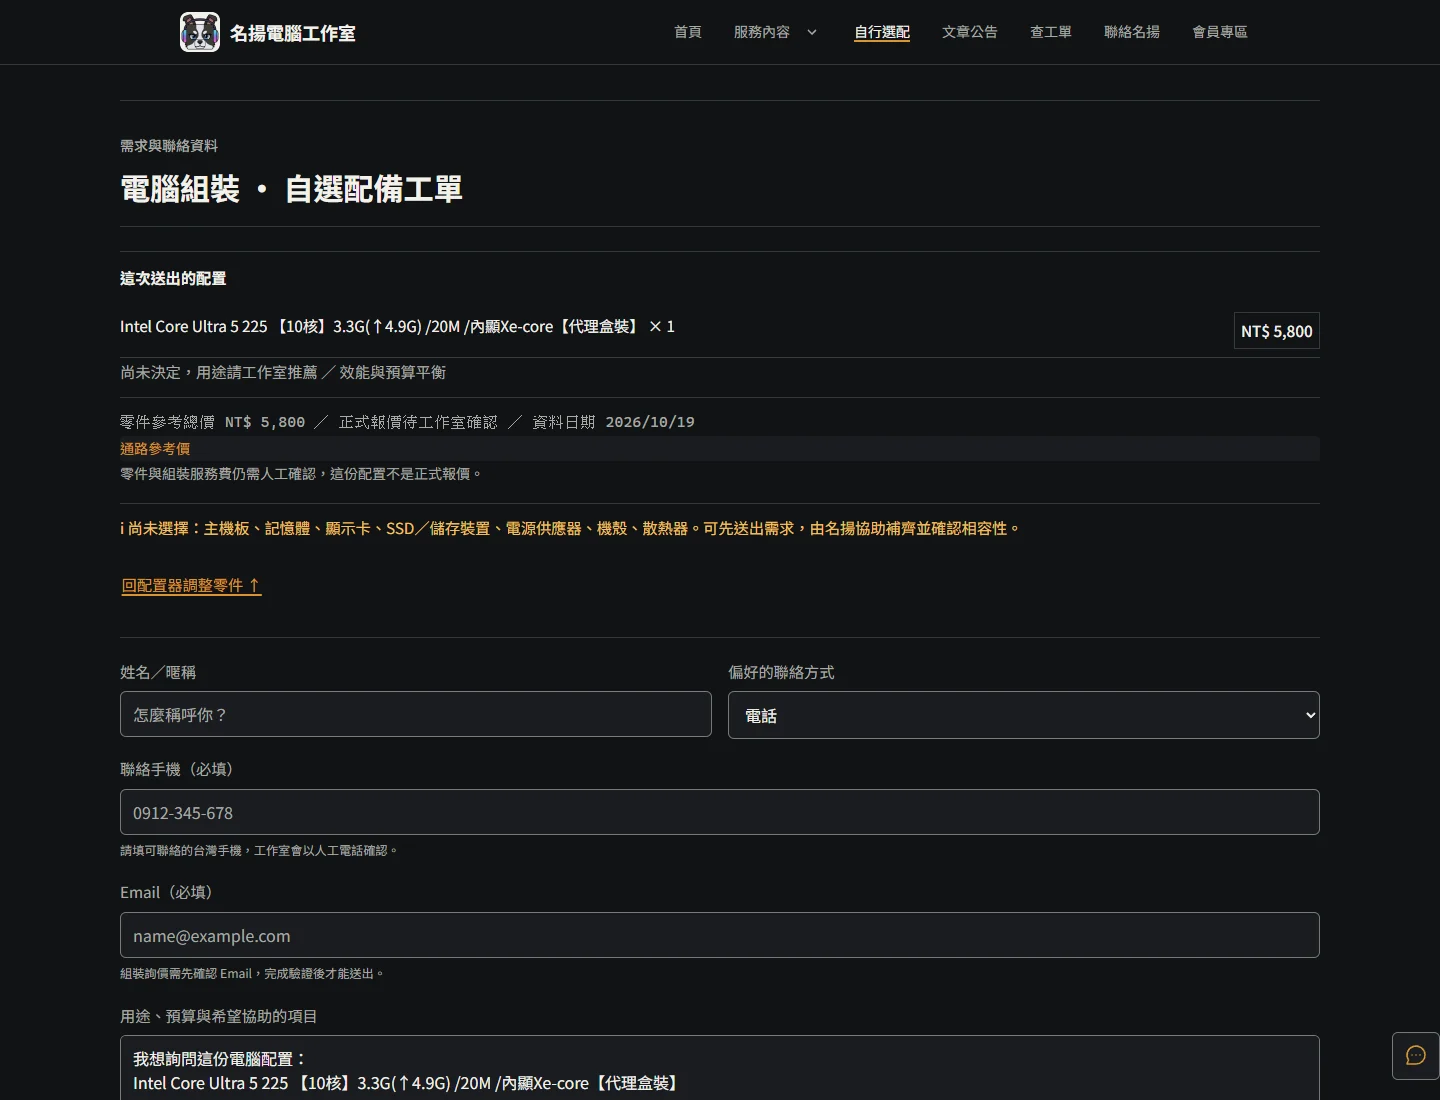
Task: Visit the 聯絡名揚 navigation link
Action: pos(1132,32)
